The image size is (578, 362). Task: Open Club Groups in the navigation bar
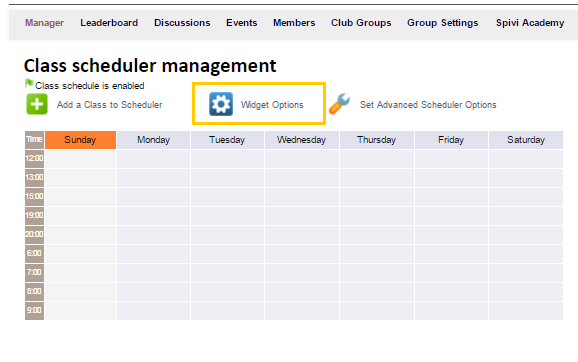[x=361, y=23]
